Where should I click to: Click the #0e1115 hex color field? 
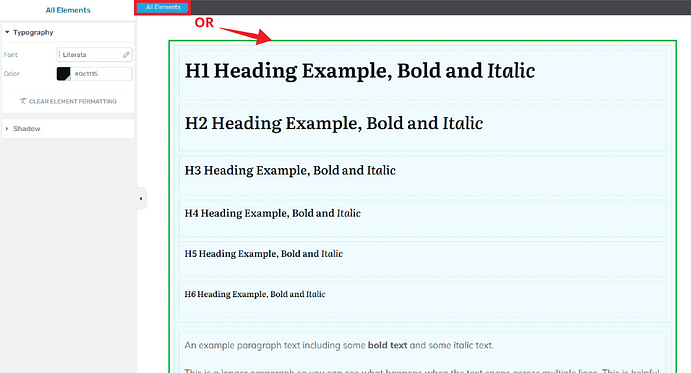(x=101, y=74)
